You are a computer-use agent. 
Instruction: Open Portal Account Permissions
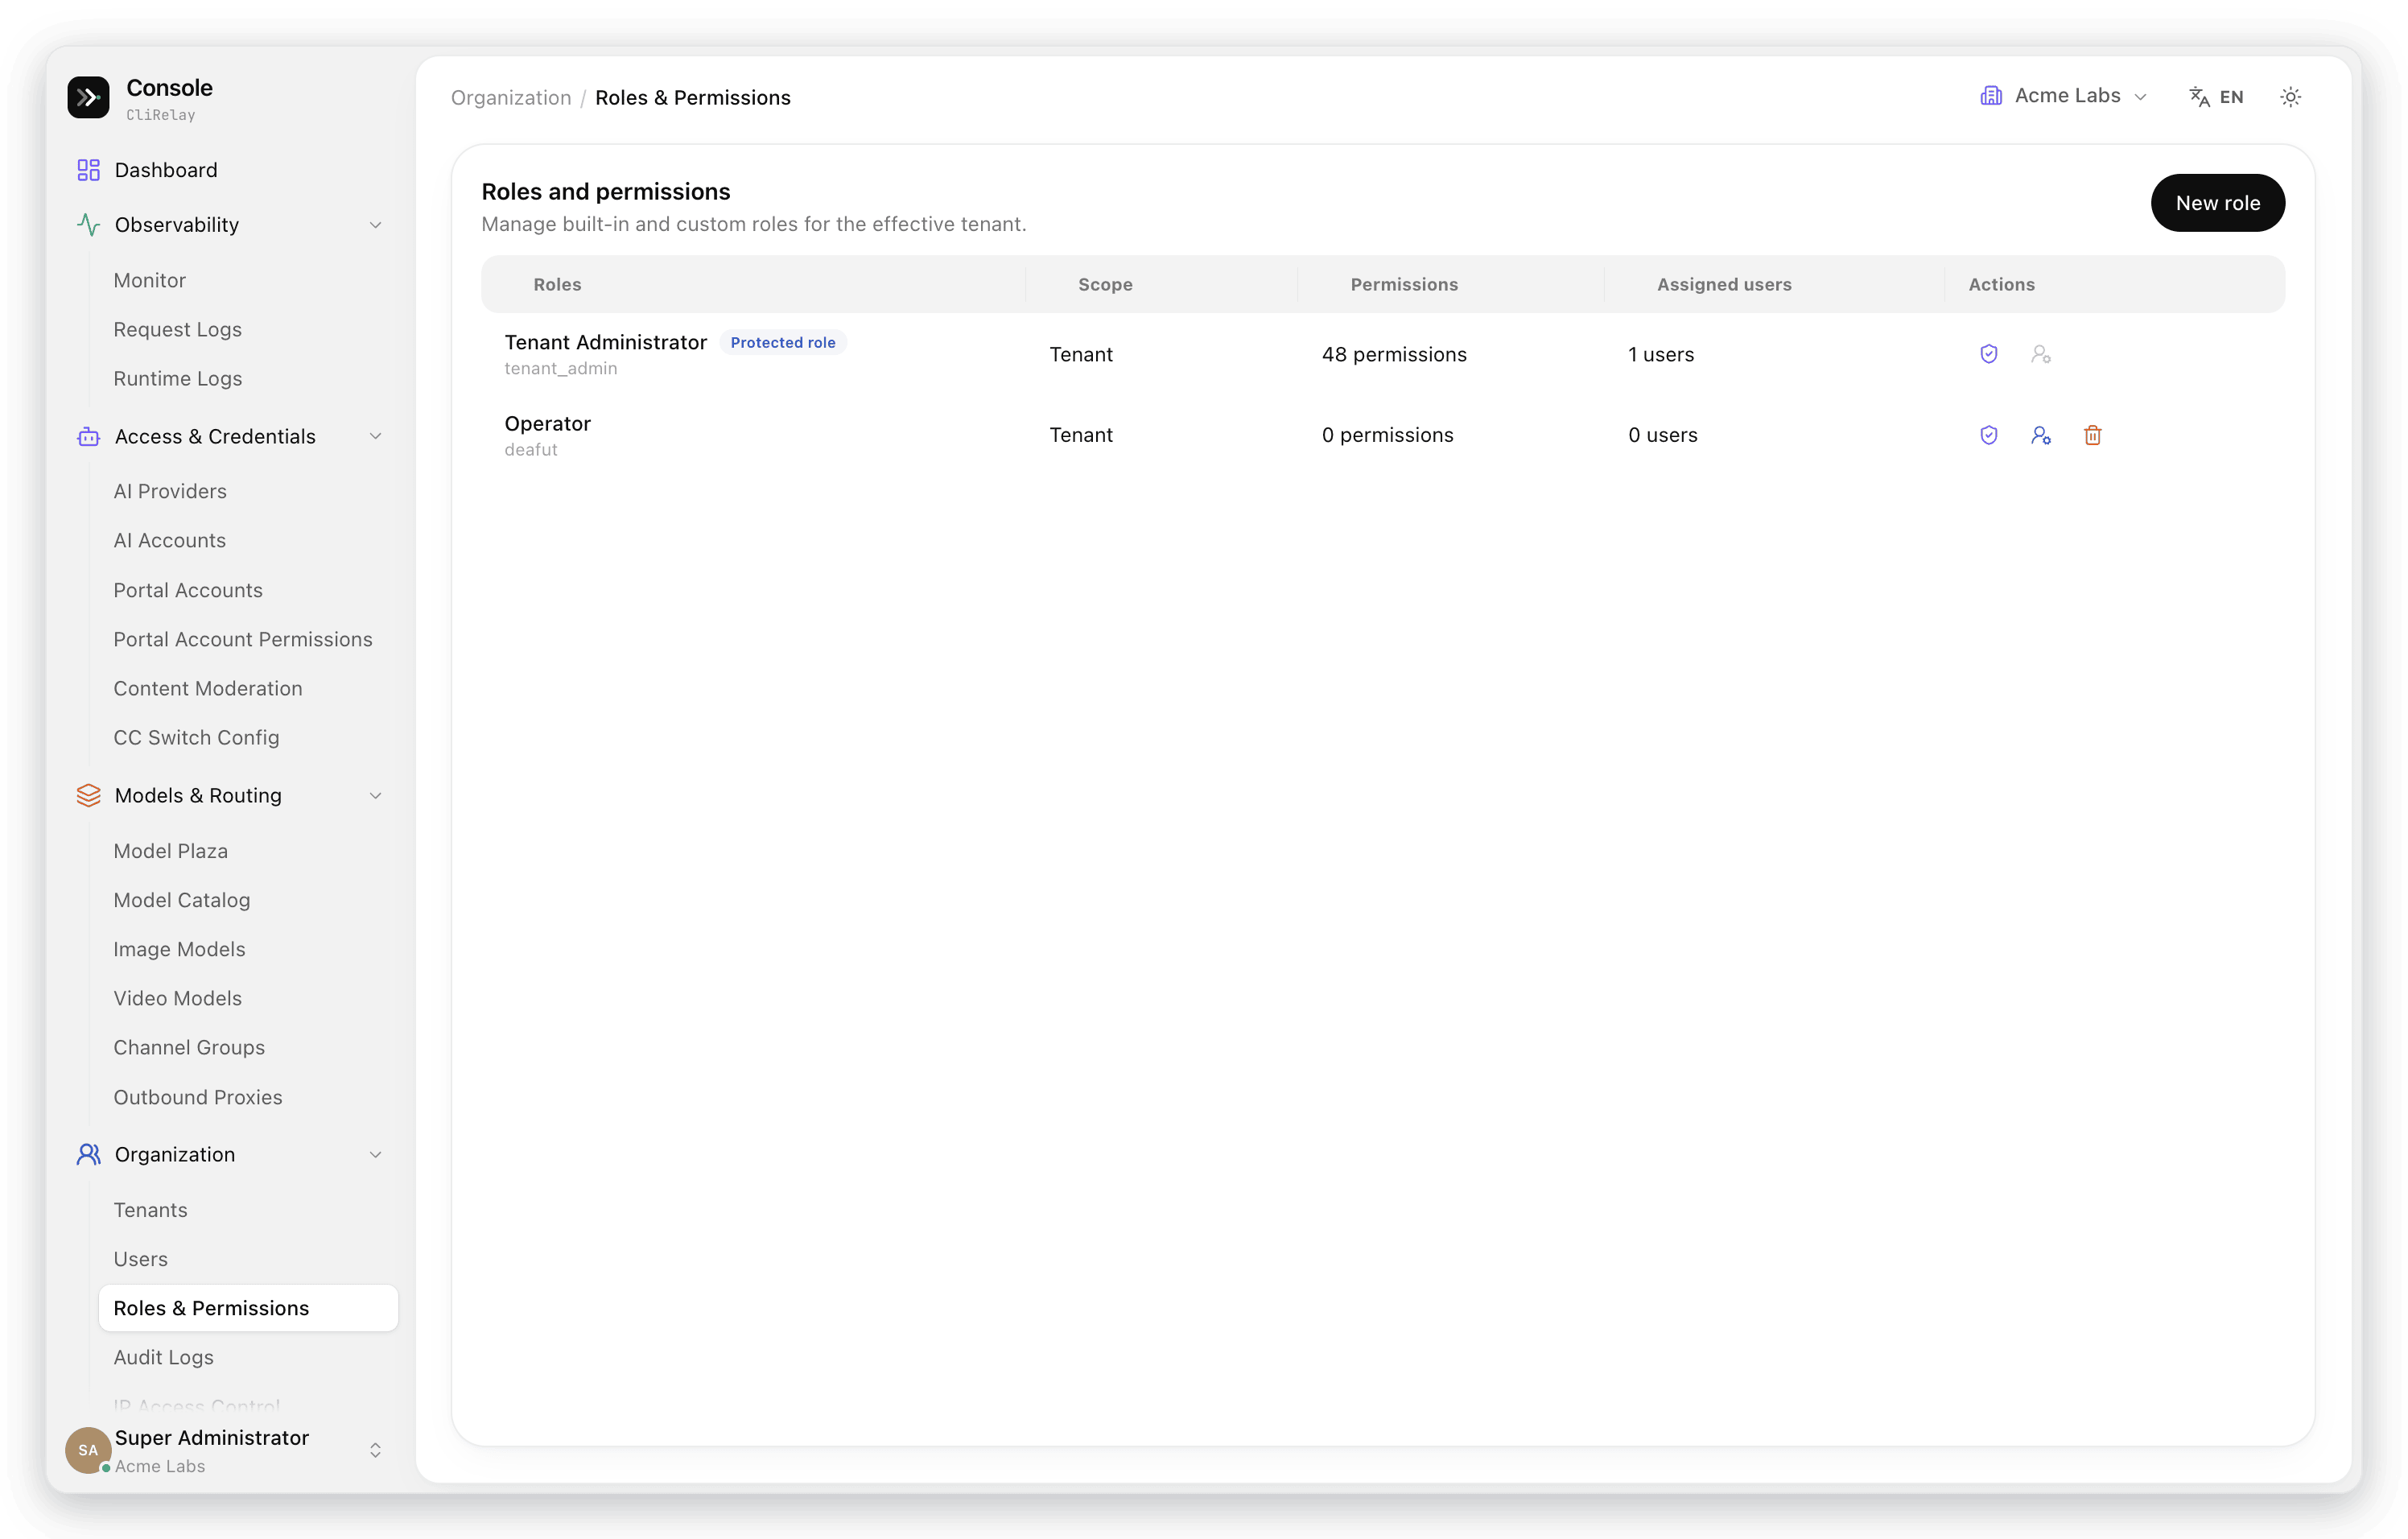point(243,640)
